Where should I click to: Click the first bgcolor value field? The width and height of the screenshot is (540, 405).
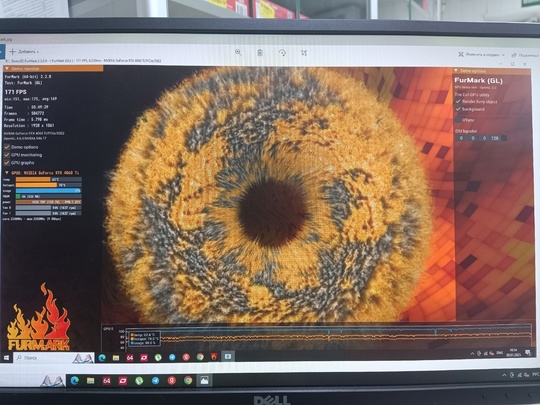coord(461,138)
